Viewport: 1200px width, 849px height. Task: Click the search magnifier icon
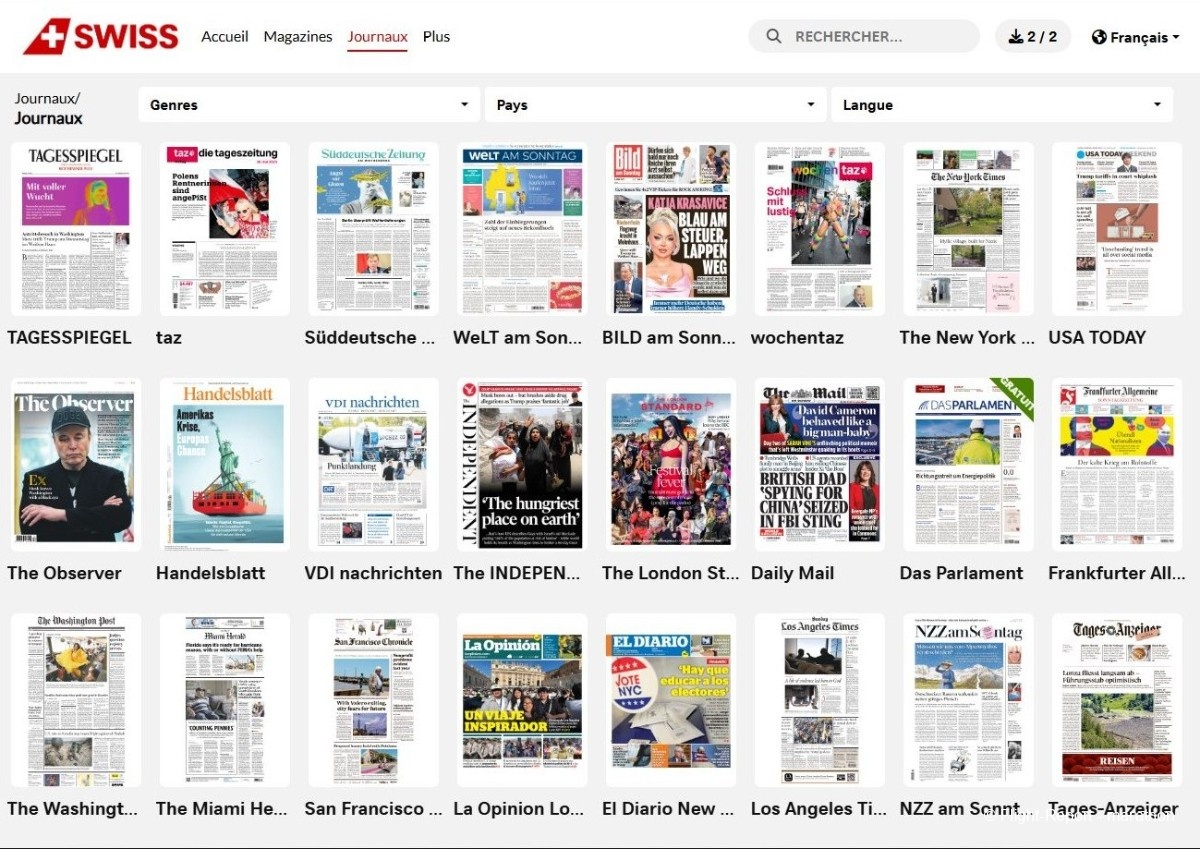[774, 37]
